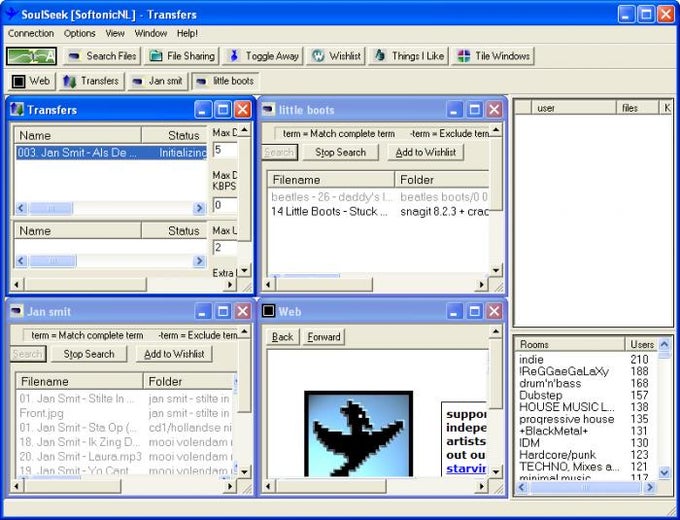Toggle Away status button

263,56
